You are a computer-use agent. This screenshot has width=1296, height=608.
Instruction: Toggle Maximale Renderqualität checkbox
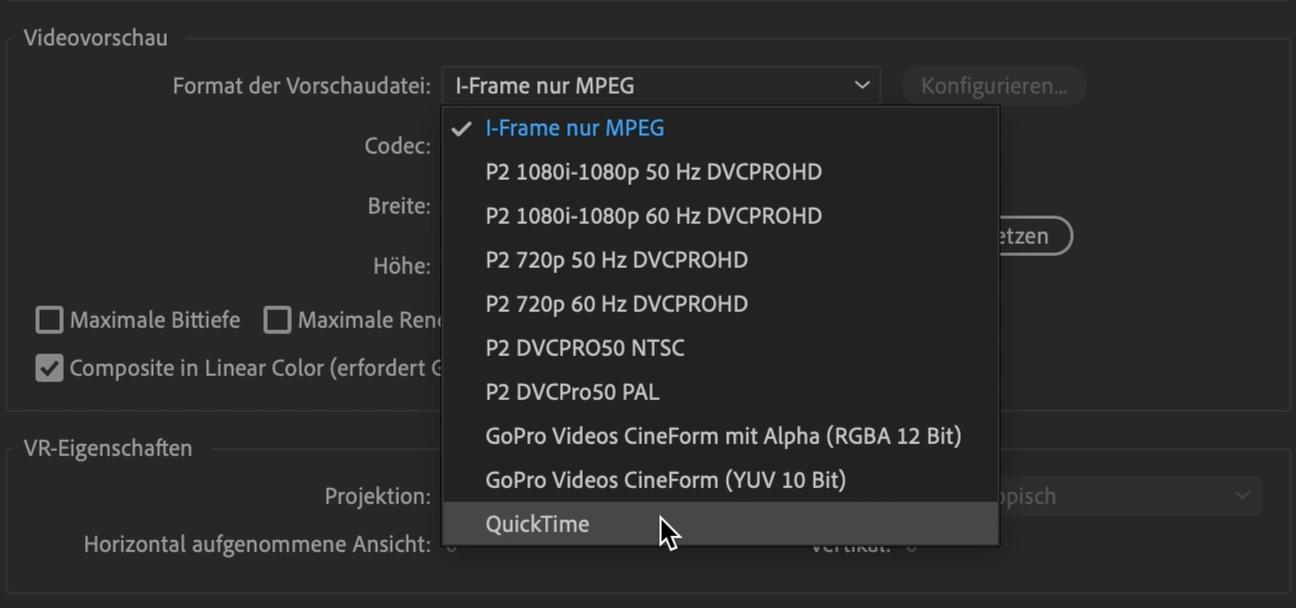[277, 320]
